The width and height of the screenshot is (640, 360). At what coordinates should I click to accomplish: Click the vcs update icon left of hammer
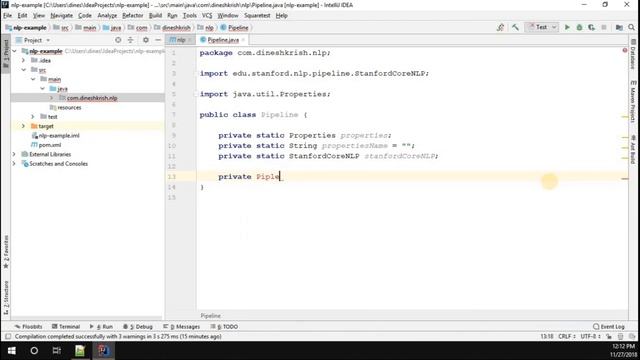500,27
